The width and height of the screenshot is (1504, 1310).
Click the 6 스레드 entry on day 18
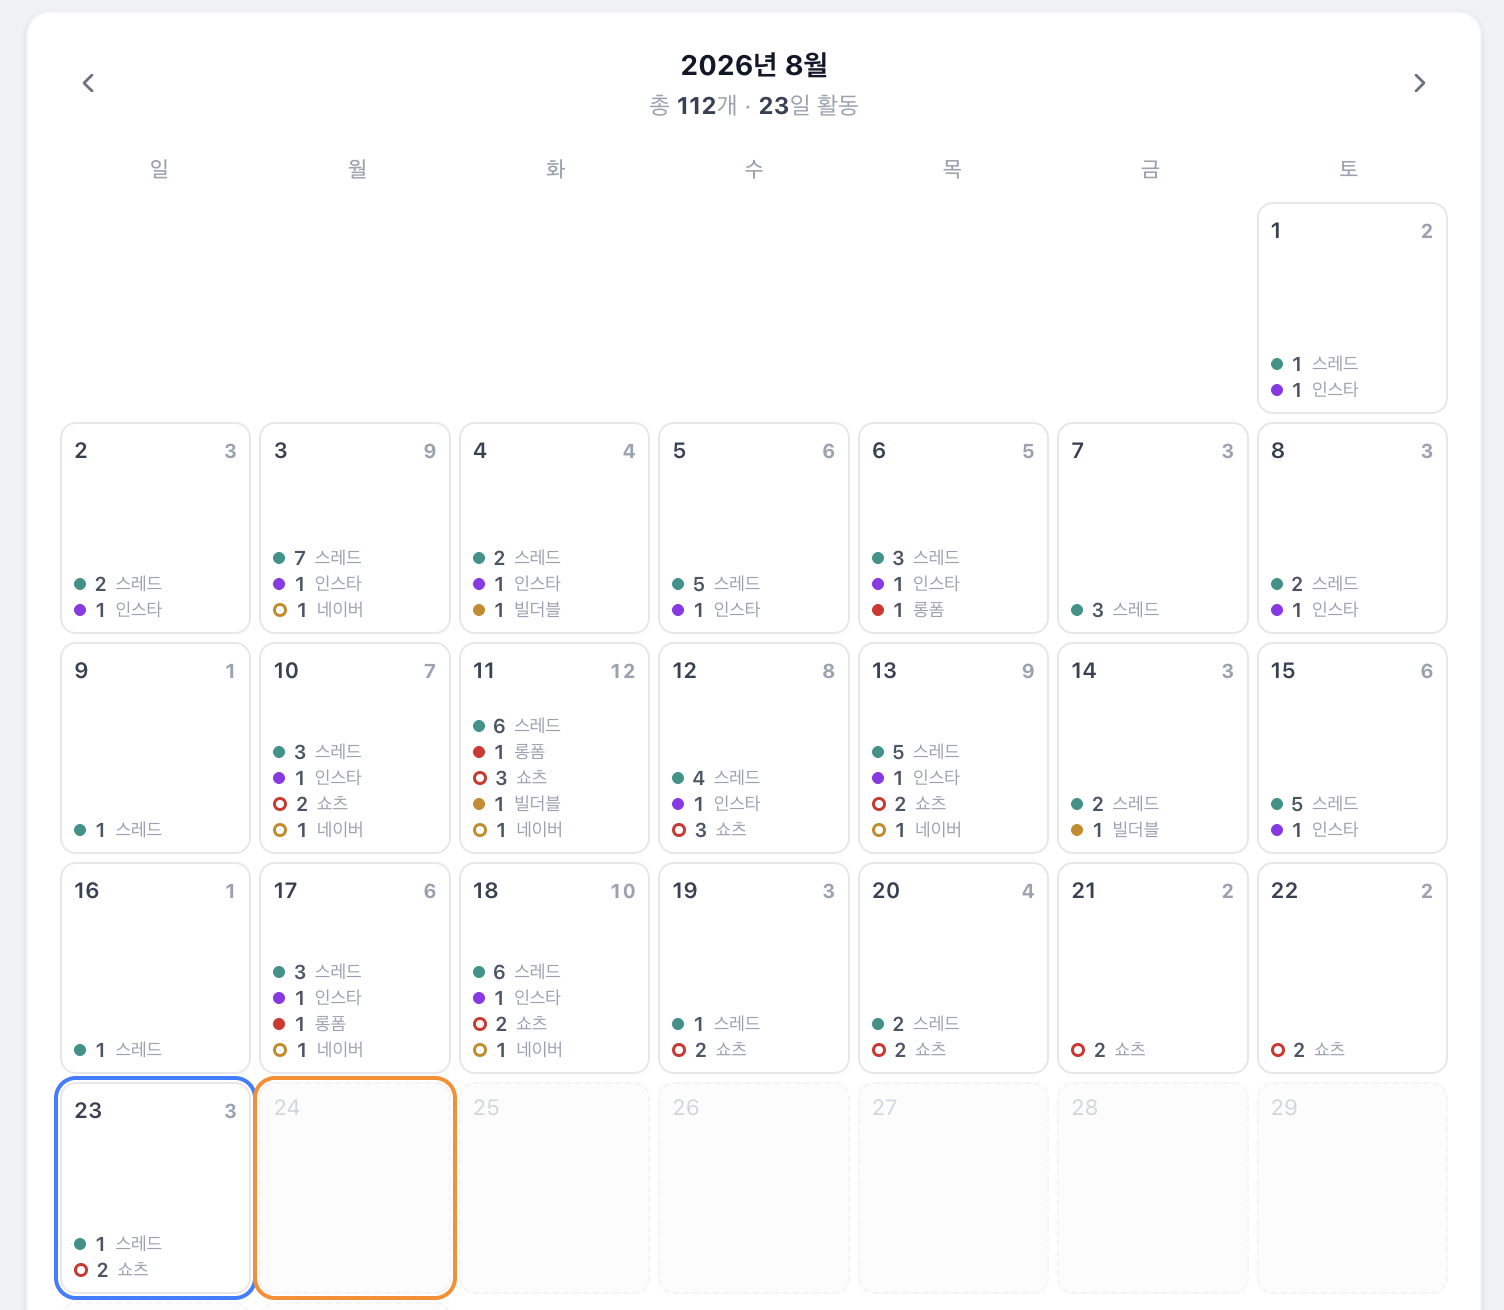[517, 972]
